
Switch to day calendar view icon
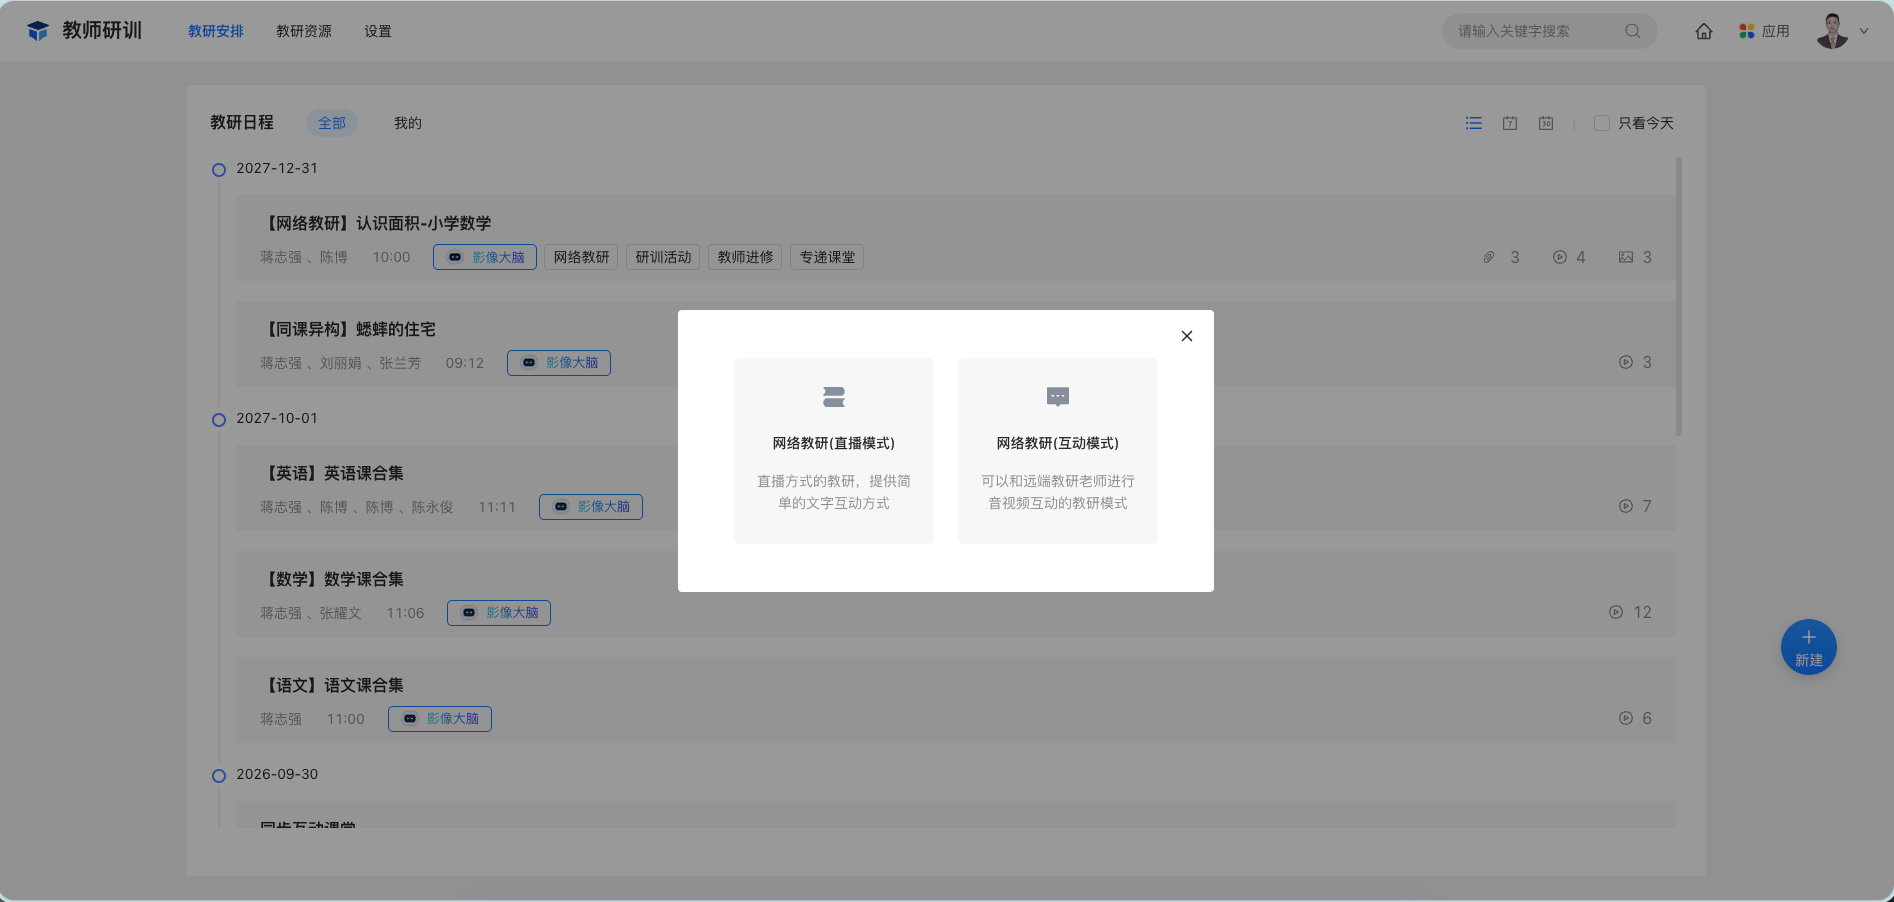click(x=1510, y=123)
